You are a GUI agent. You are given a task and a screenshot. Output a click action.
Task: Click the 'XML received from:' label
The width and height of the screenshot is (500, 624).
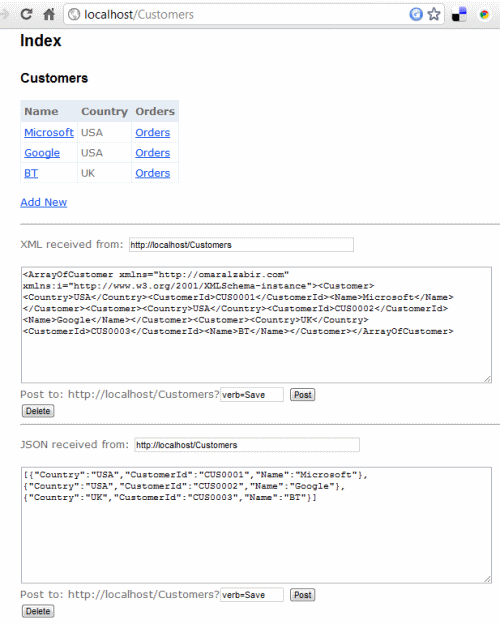pos(72,244)
